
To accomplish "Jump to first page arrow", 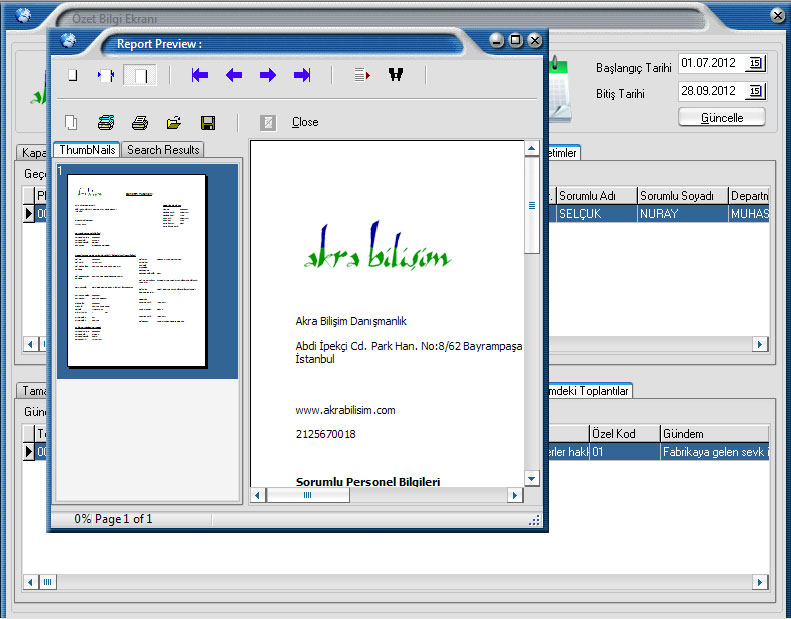I will pos(200,75).
